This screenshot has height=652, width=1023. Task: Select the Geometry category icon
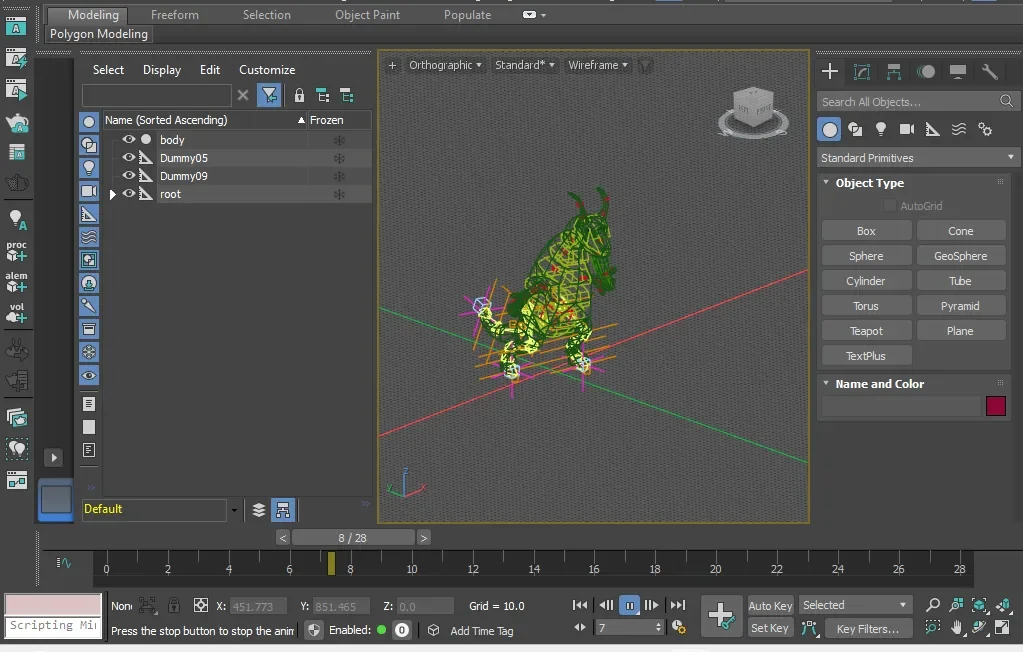pyautogui.click(x=829, y=129)
